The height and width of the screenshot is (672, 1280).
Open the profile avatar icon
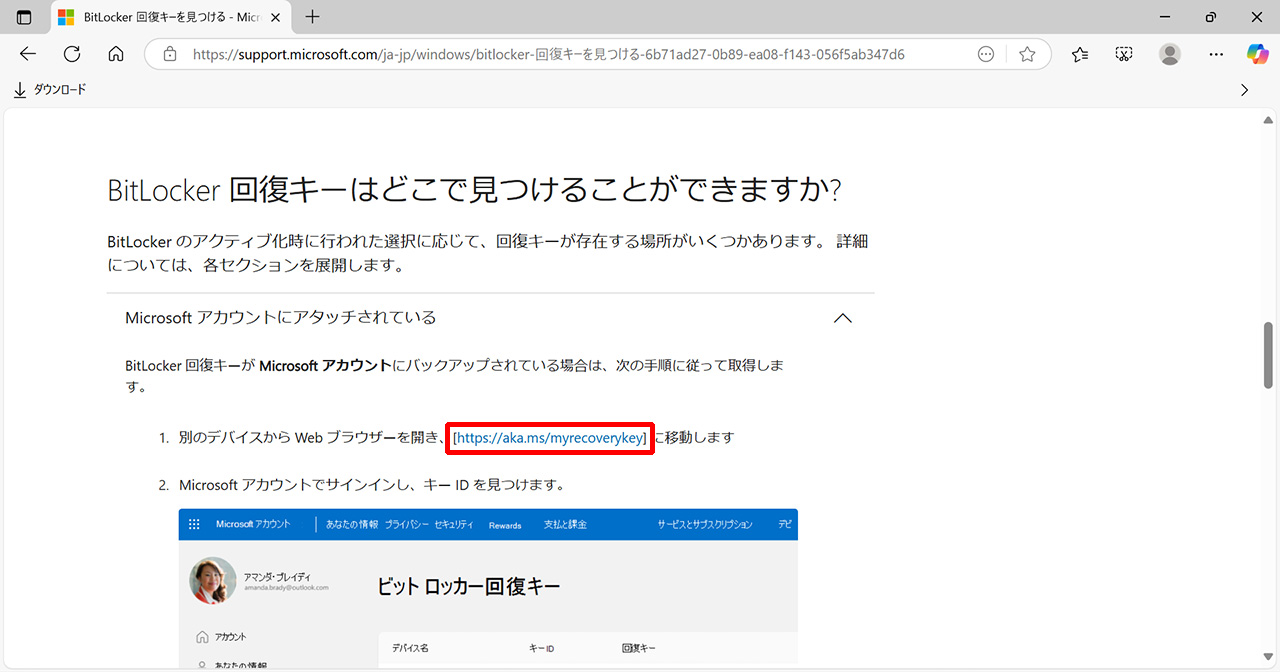(1170, 54)
